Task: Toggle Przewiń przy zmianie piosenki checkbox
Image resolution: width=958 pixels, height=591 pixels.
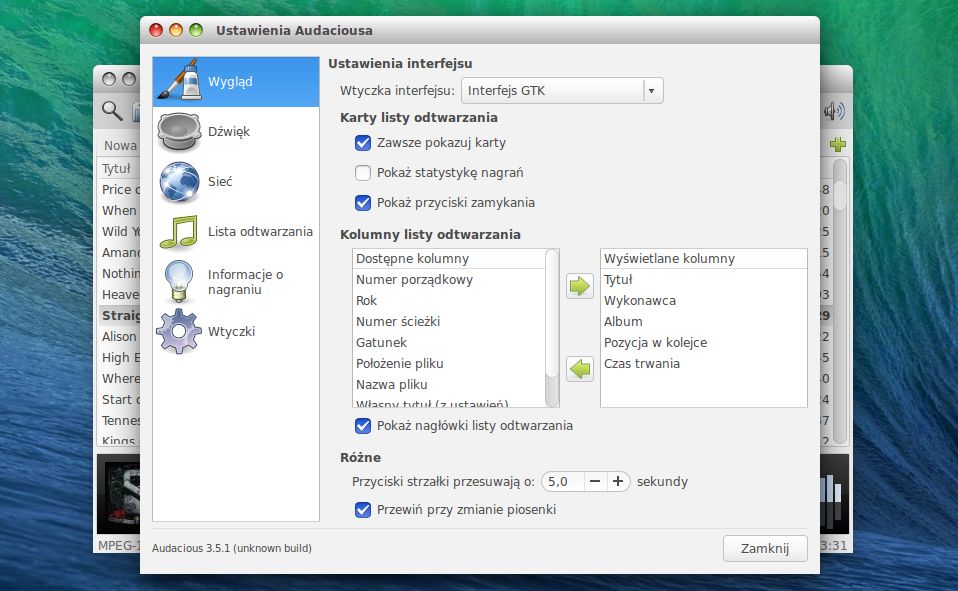Action: [363, 510]
